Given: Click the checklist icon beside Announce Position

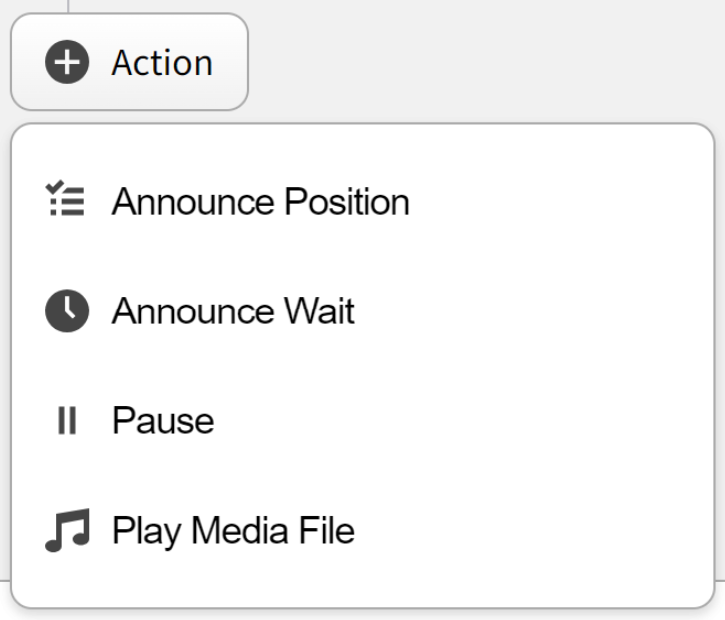Looking at the screenshot, I should pos(67,200).
